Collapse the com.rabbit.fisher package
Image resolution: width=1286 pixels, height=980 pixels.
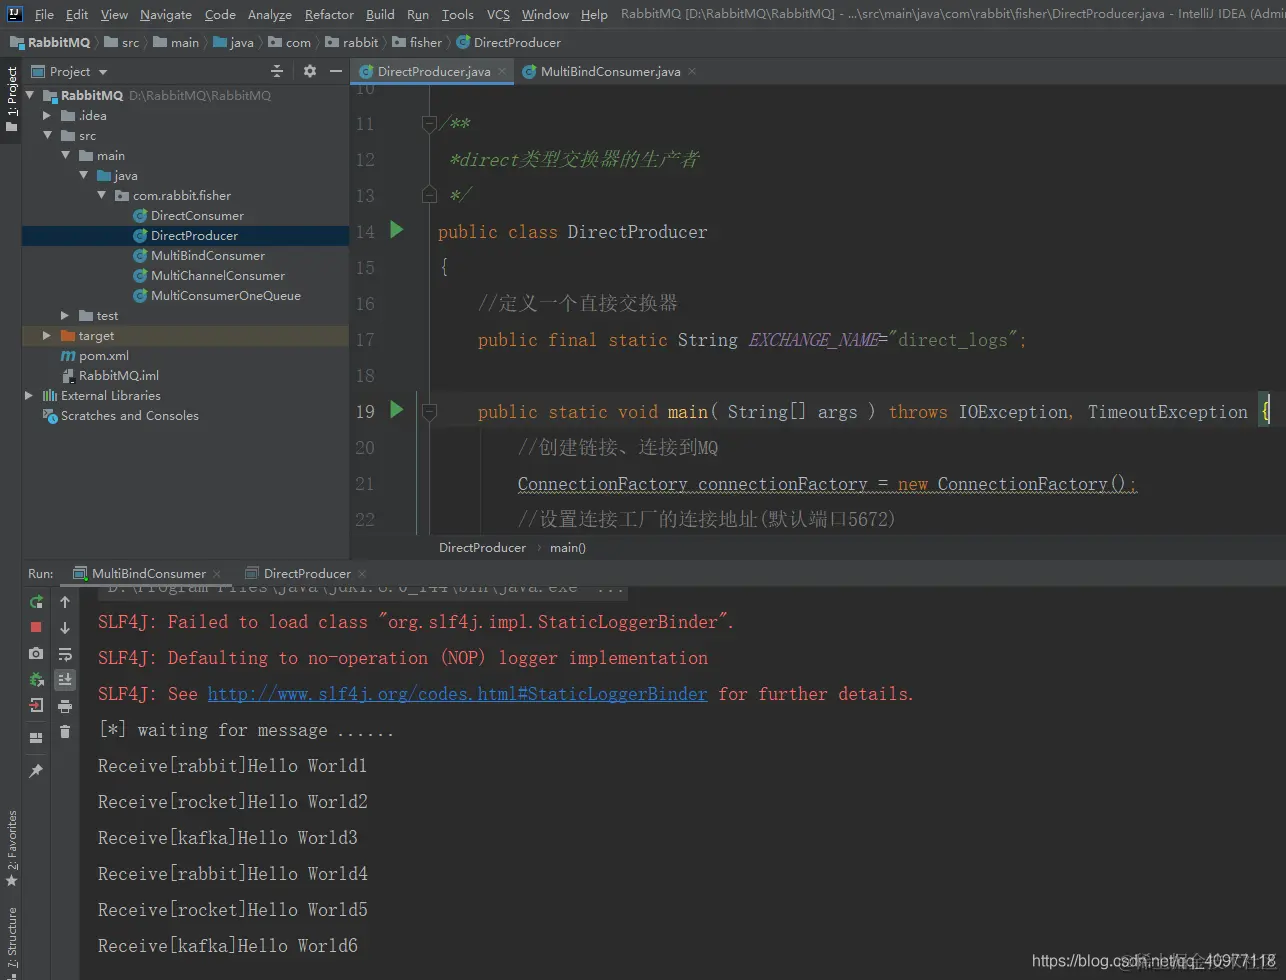tap(101, 195)
